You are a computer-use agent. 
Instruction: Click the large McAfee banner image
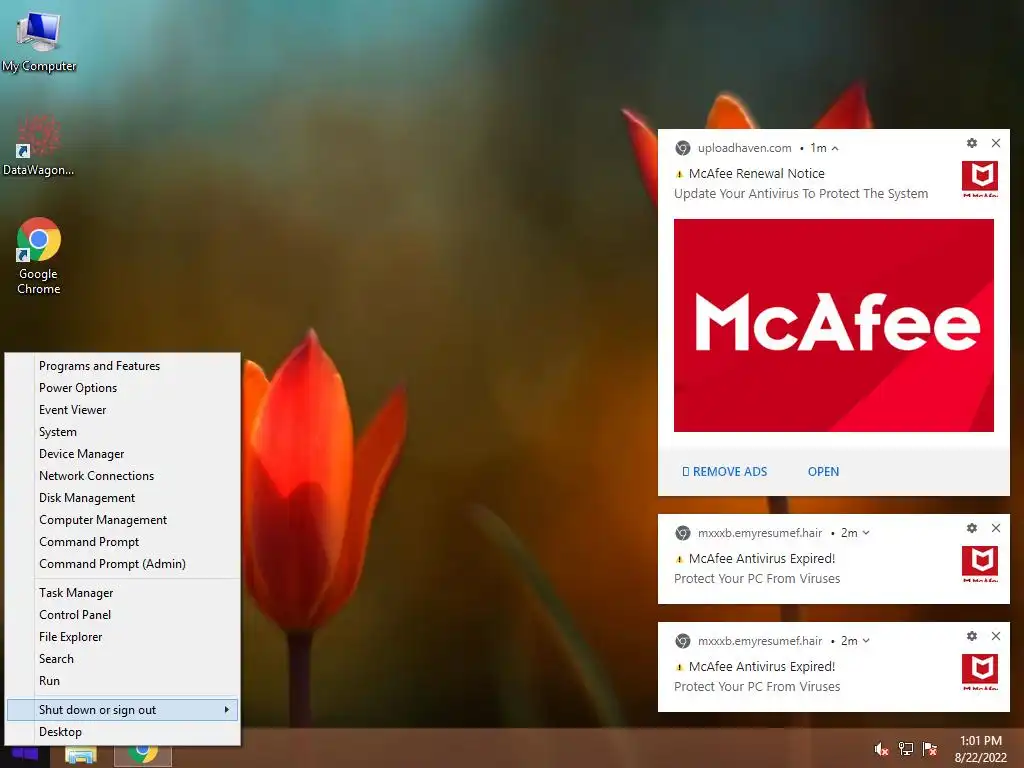coord(834,325)
